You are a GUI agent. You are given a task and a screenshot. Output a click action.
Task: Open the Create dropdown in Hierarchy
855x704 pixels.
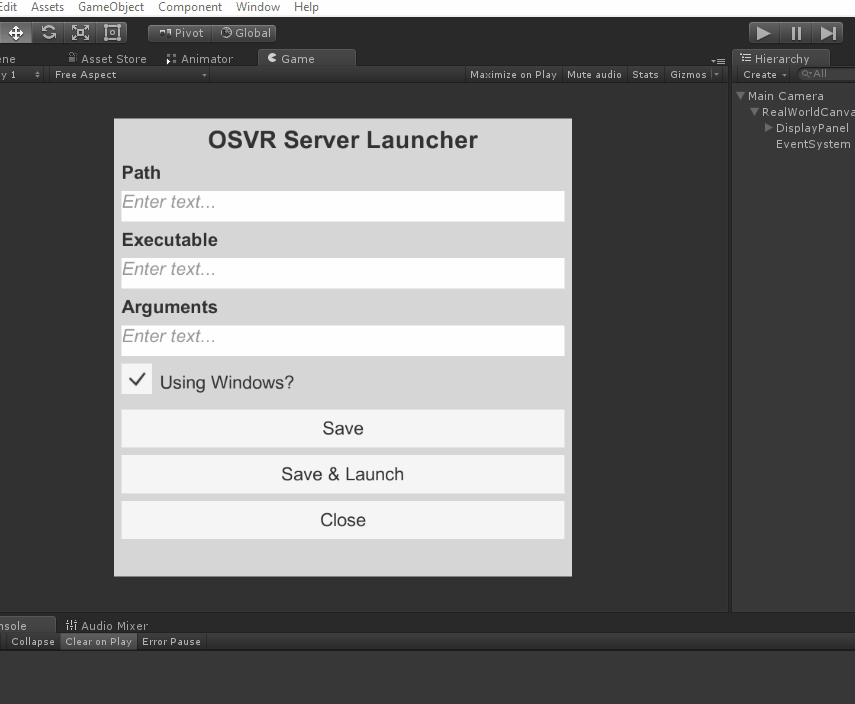coord(764,75)
